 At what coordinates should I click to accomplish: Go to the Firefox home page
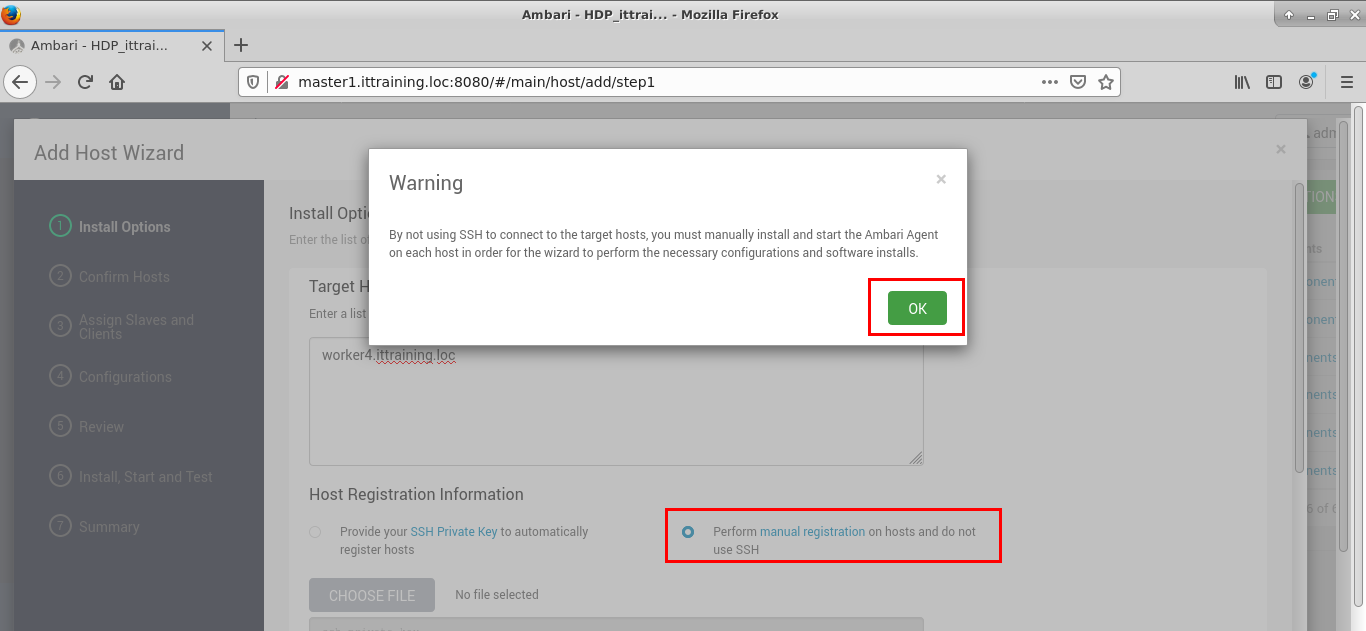click(117, 82)
